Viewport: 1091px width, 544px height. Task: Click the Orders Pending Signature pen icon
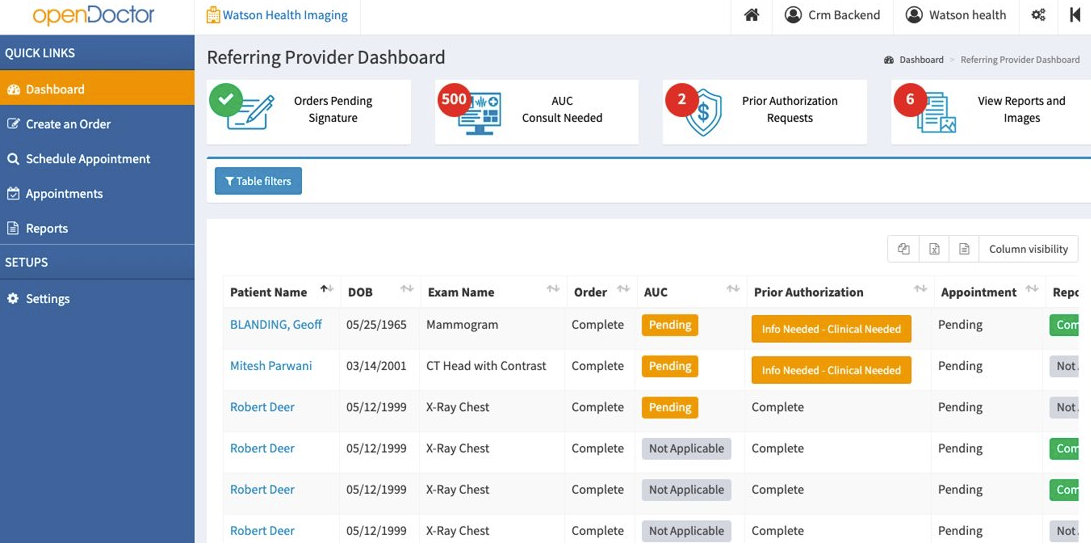(251, 113)
